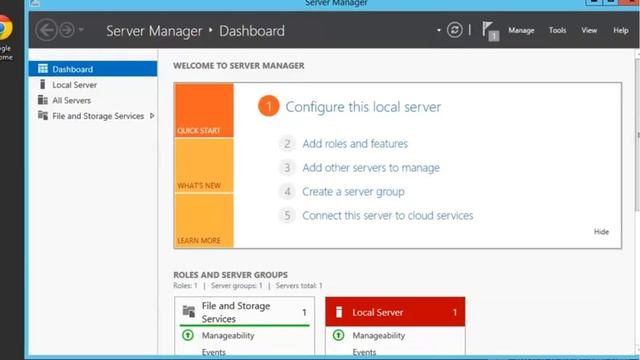Click the step 4 number circle

click(x=287, y=192)
